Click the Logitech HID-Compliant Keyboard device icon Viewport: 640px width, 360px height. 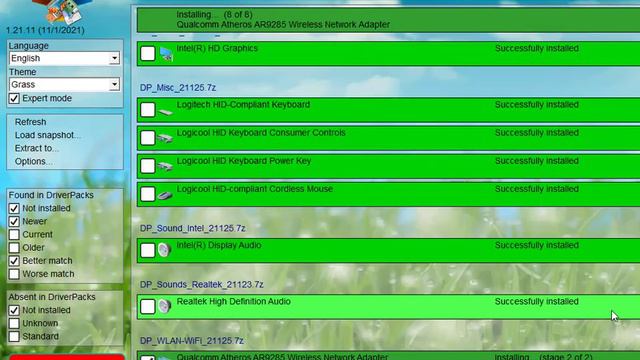click(165, 111)
